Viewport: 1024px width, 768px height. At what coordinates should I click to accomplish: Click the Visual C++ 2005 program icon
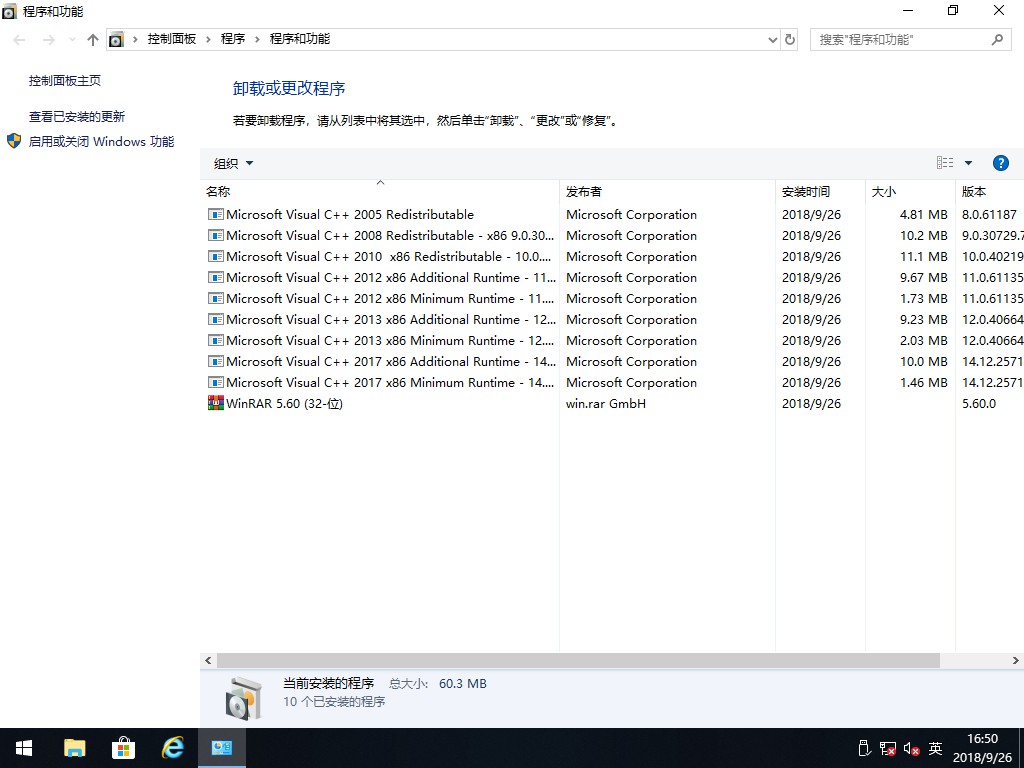pos(216,214)
